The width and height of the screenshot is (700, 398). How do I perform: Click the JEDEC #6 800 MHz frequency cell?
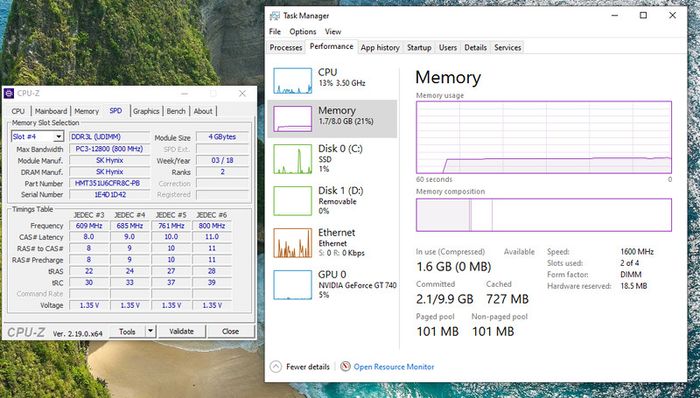click(212, 226)
